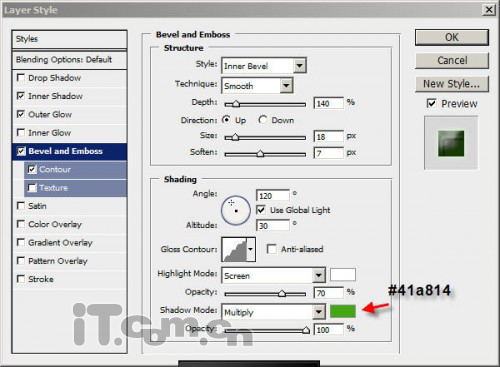Image resolution: width=500 pixels, height=367 pixels.
Task: Click the green shadow color swatch
Action: 343,311
